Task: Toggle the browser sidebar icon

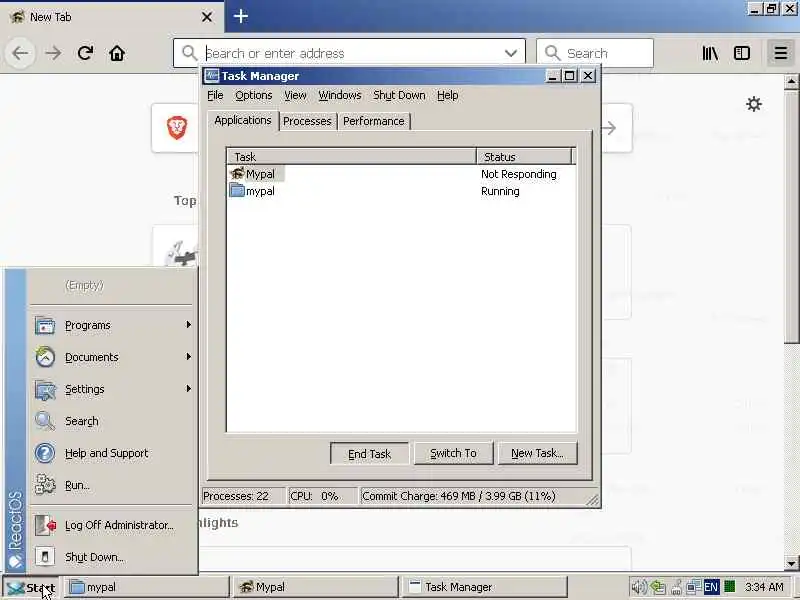Action: 742,53
